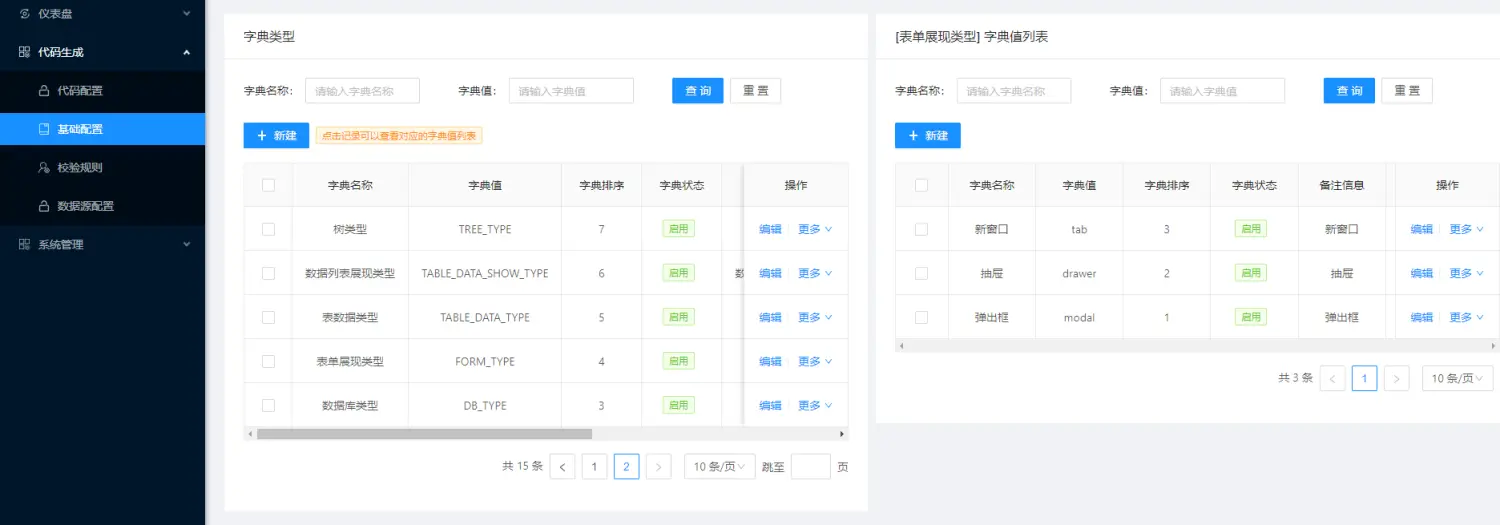This screenshot has width=1500, height=525.
Task: Open 更多 dropdown for 抽屉 row
Action: (1467, 273)
